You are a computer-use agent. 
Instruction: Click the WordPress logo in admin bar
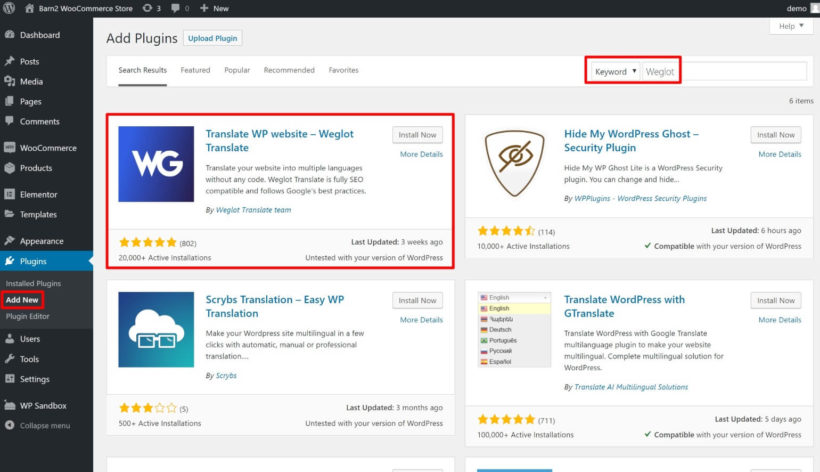9,8
